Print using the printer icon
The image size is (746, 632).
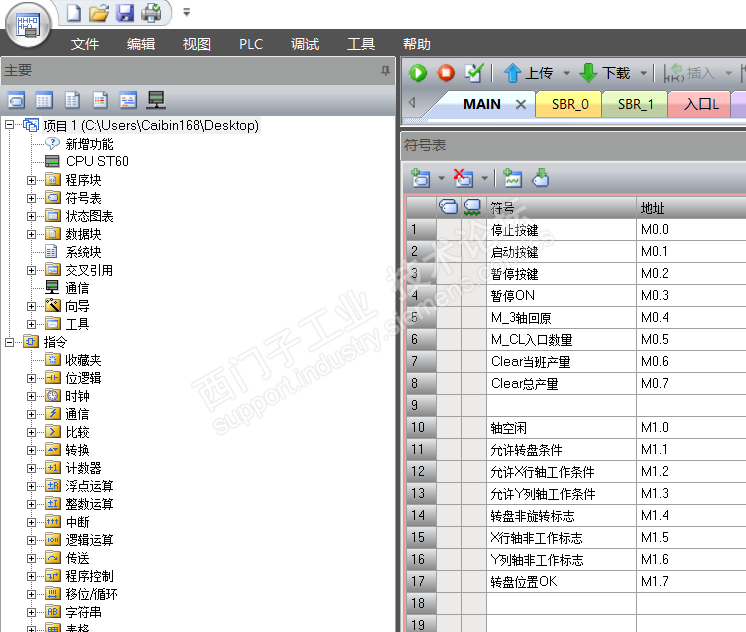click(x=151, y=12)
